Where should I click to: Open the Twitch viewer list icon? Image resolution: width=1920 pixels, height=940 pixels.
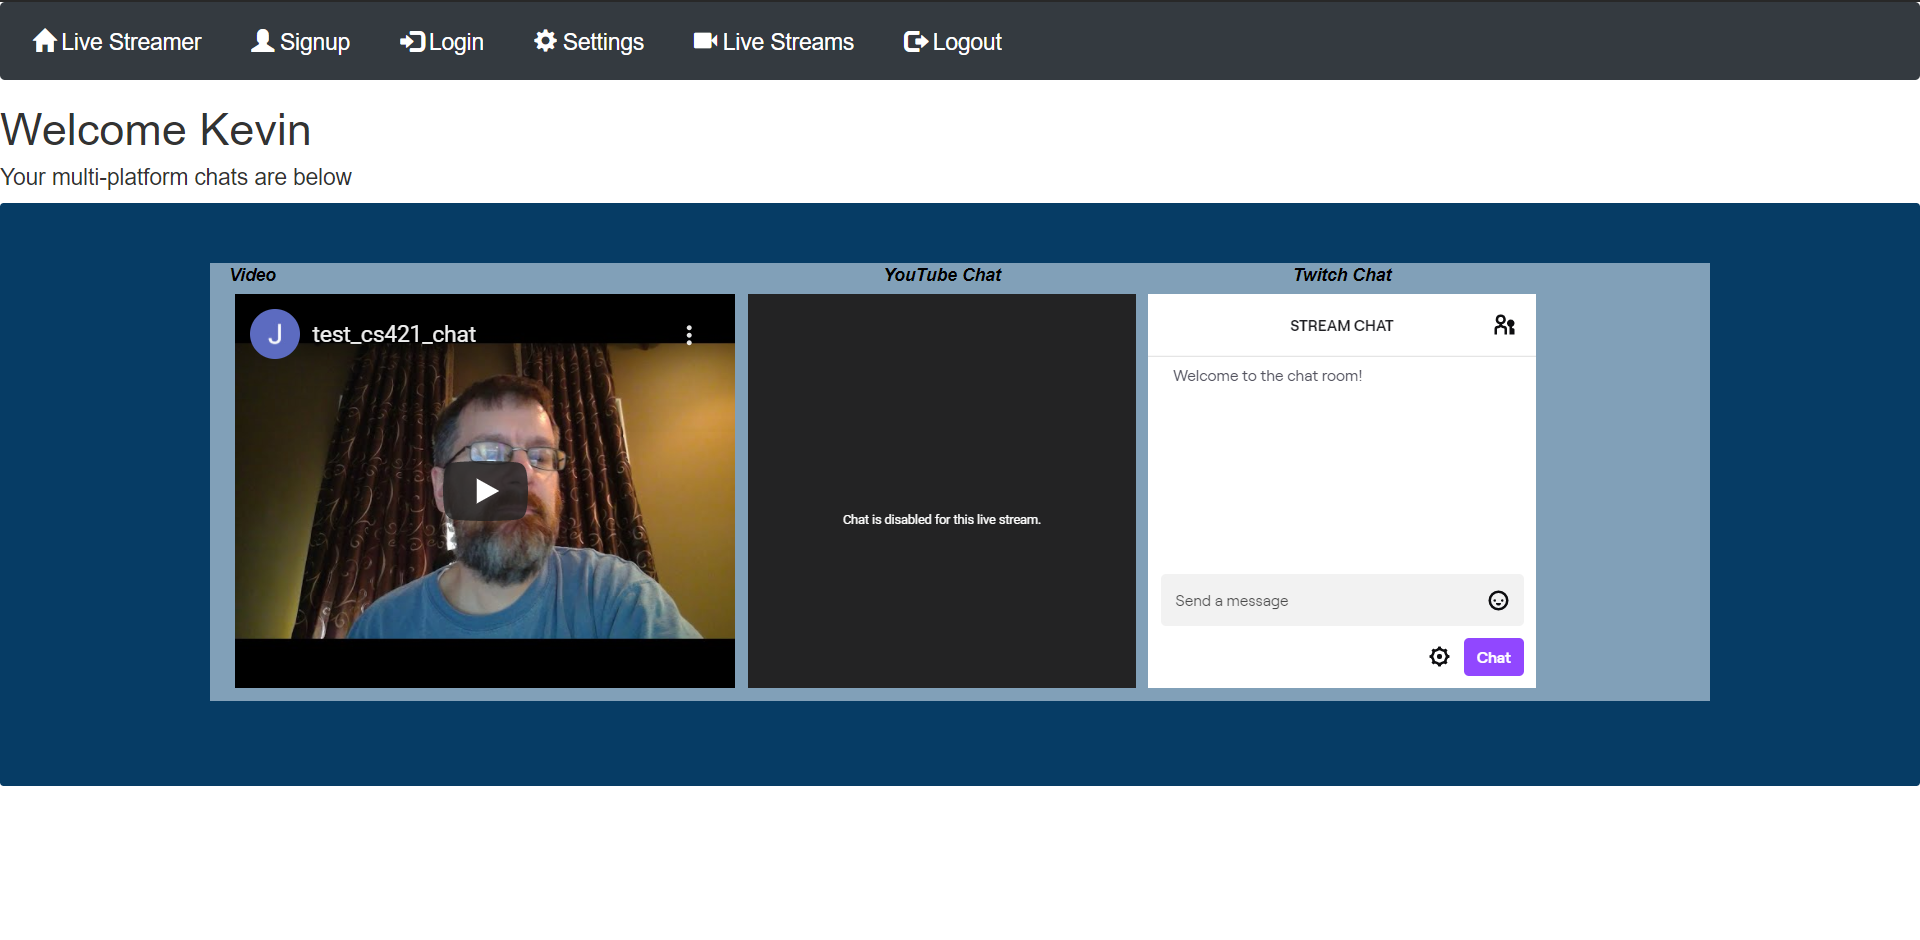click(1504, 324)
